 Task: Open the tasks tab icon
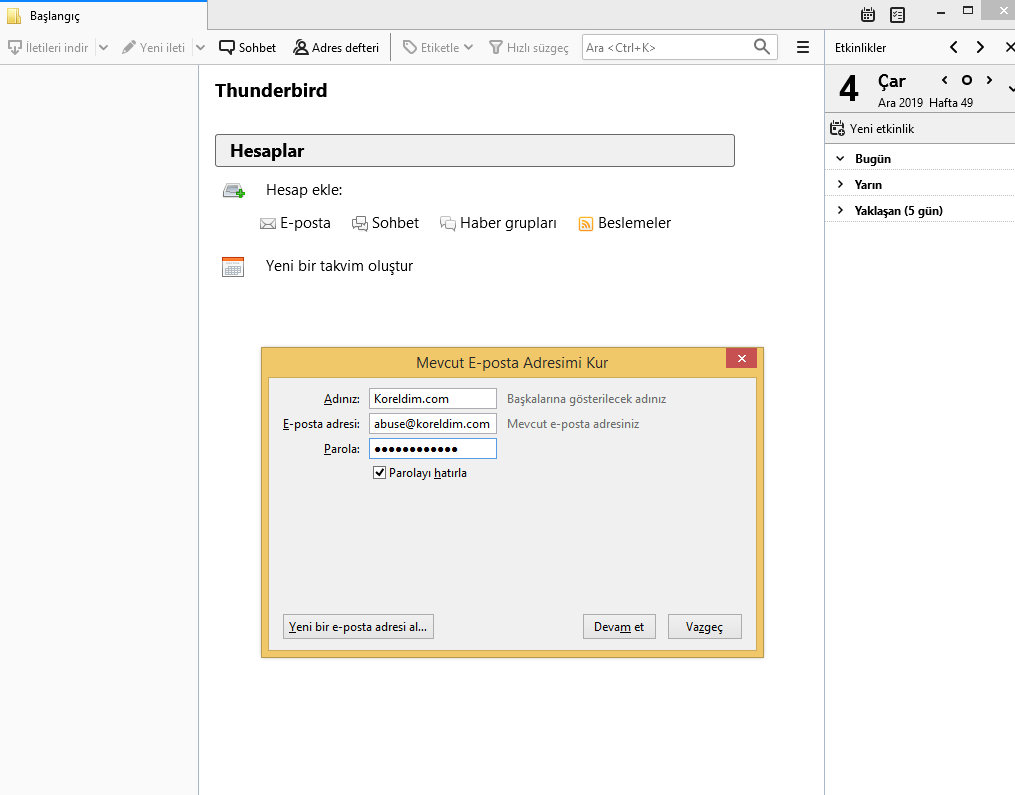click(897, 15)
